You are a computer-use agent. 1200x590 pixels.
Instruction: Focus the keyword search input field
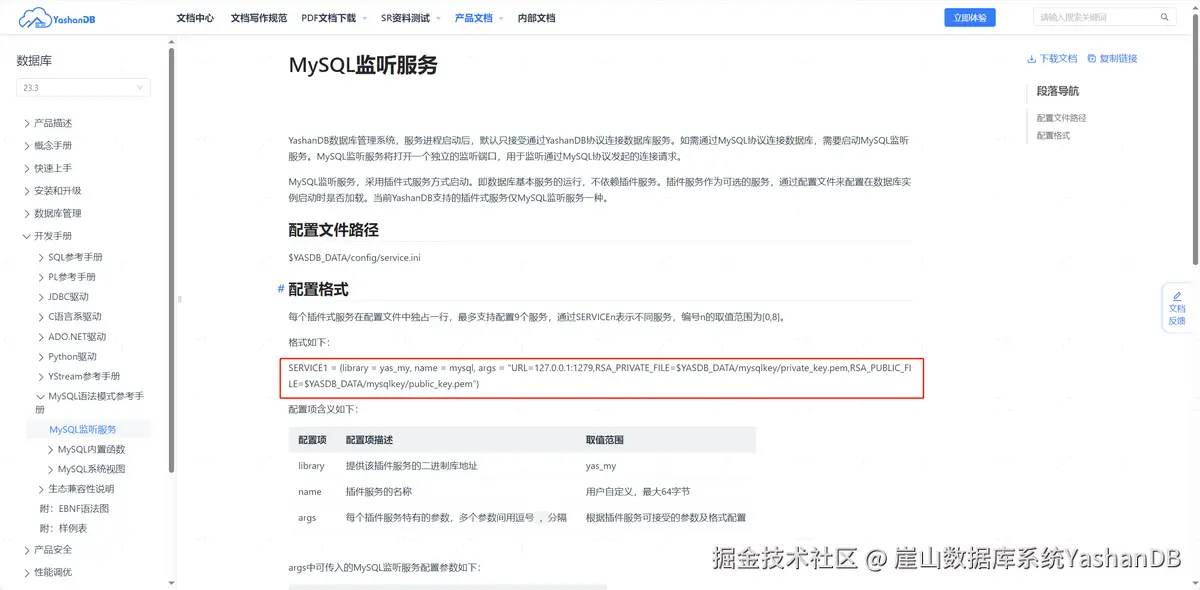(1095, 17)
